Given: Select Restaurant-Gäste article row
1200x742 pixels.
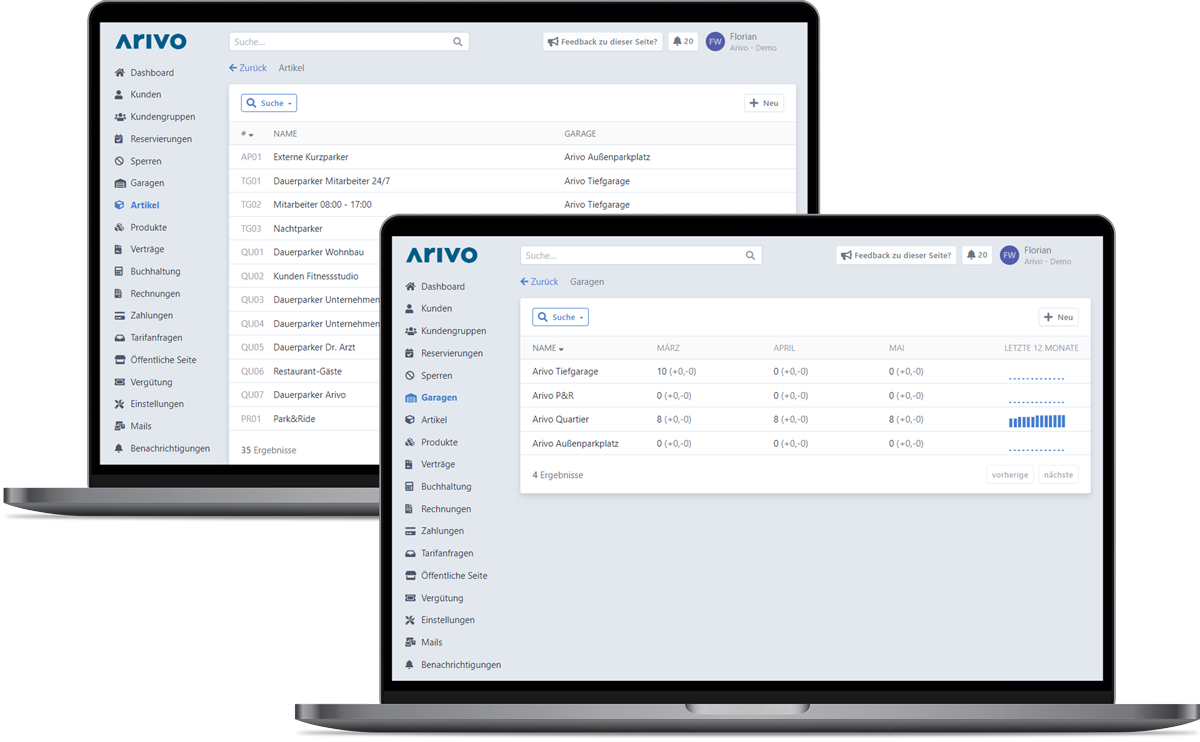Looking at the screenshot, I should [x=306, y=371].
